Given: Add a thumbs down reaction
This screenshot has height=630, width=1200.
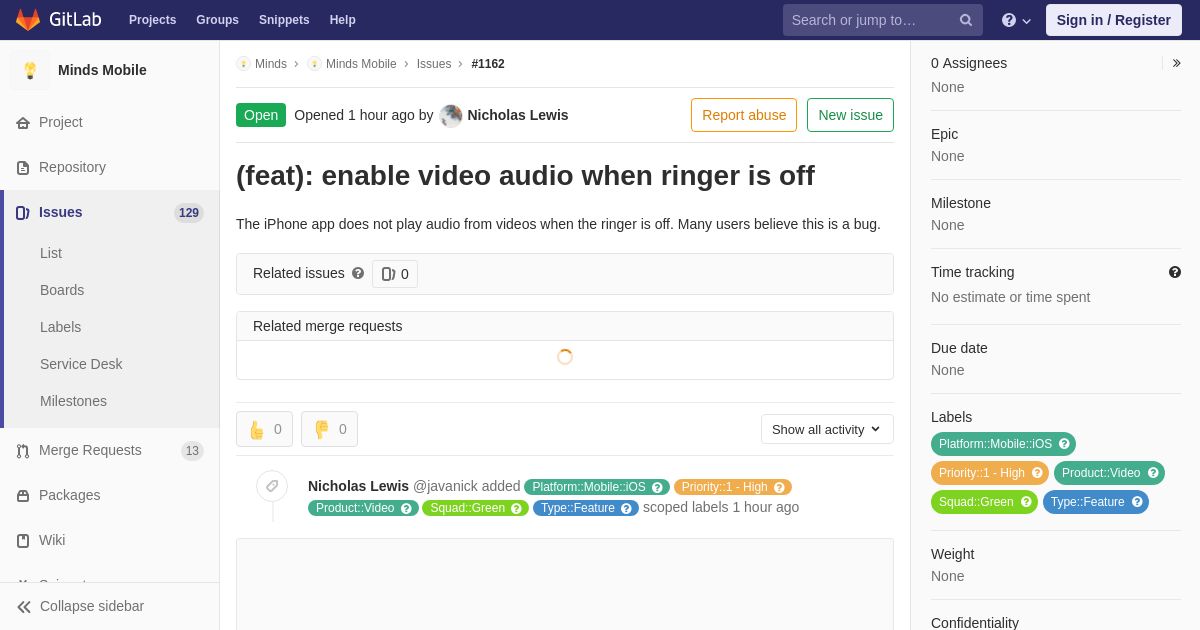Looking at the screenshot, I should (329, 429).
